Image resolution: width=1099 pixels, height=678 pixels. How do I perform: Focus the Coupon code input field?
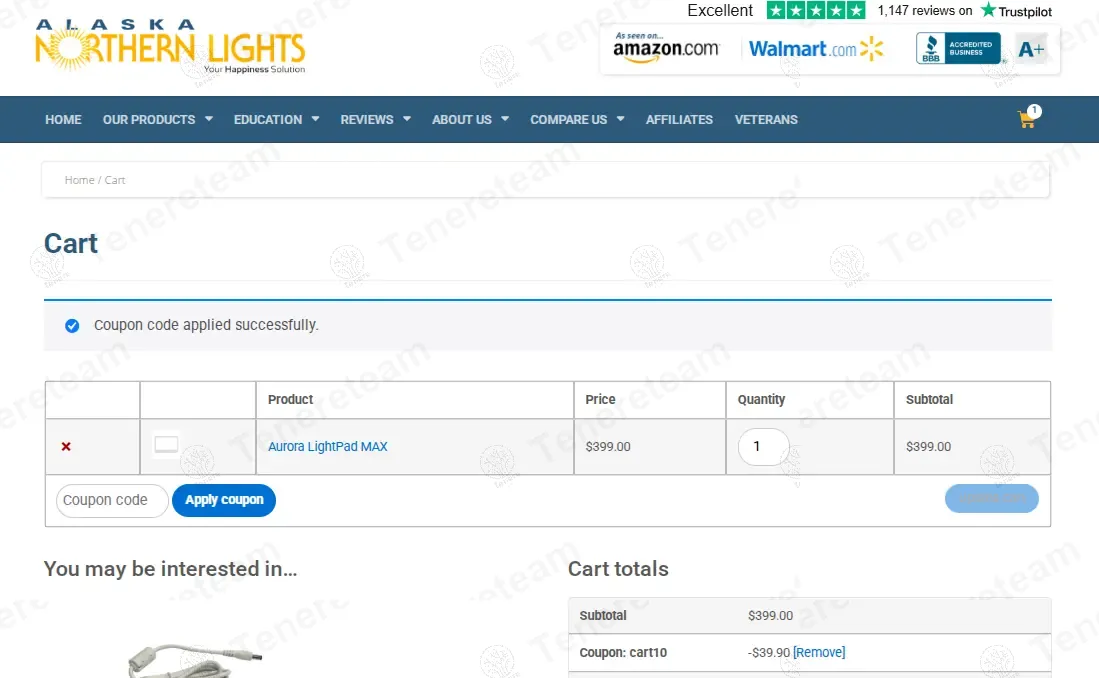[112, 500]
